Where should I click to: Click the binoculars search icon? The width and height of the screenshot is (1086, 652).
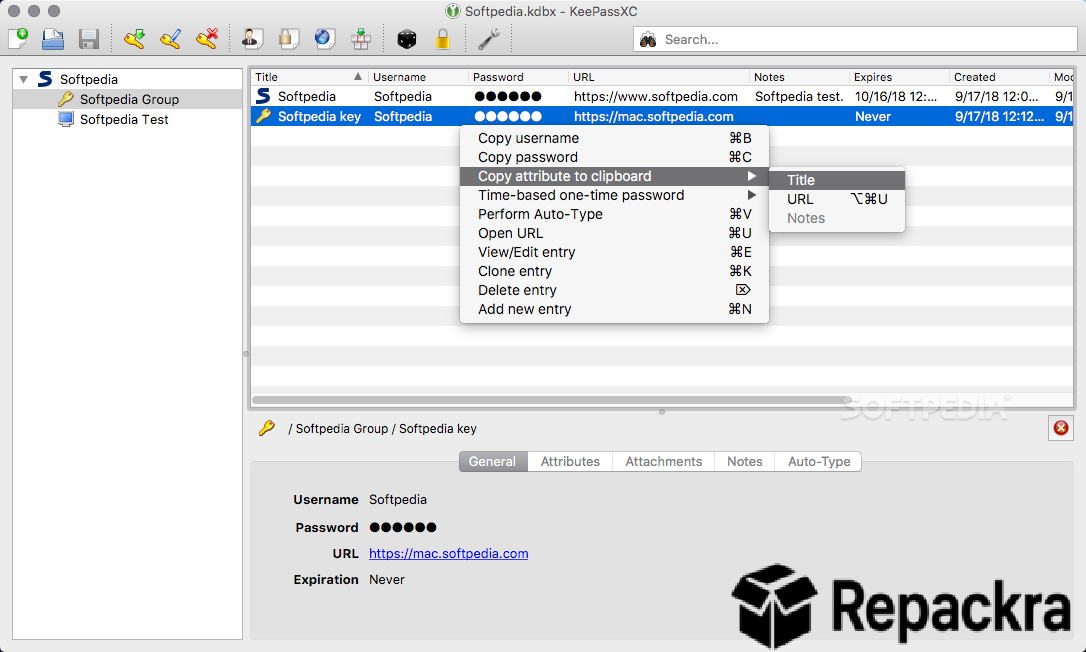point(648,39)
